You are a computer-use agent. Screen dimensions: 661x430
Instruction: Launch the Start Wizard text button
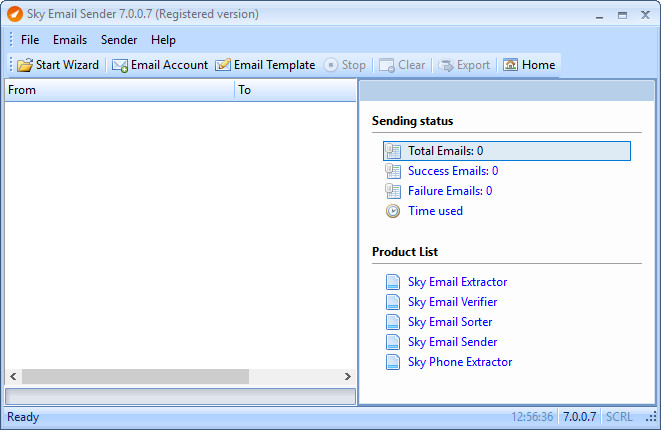[67, 65]
